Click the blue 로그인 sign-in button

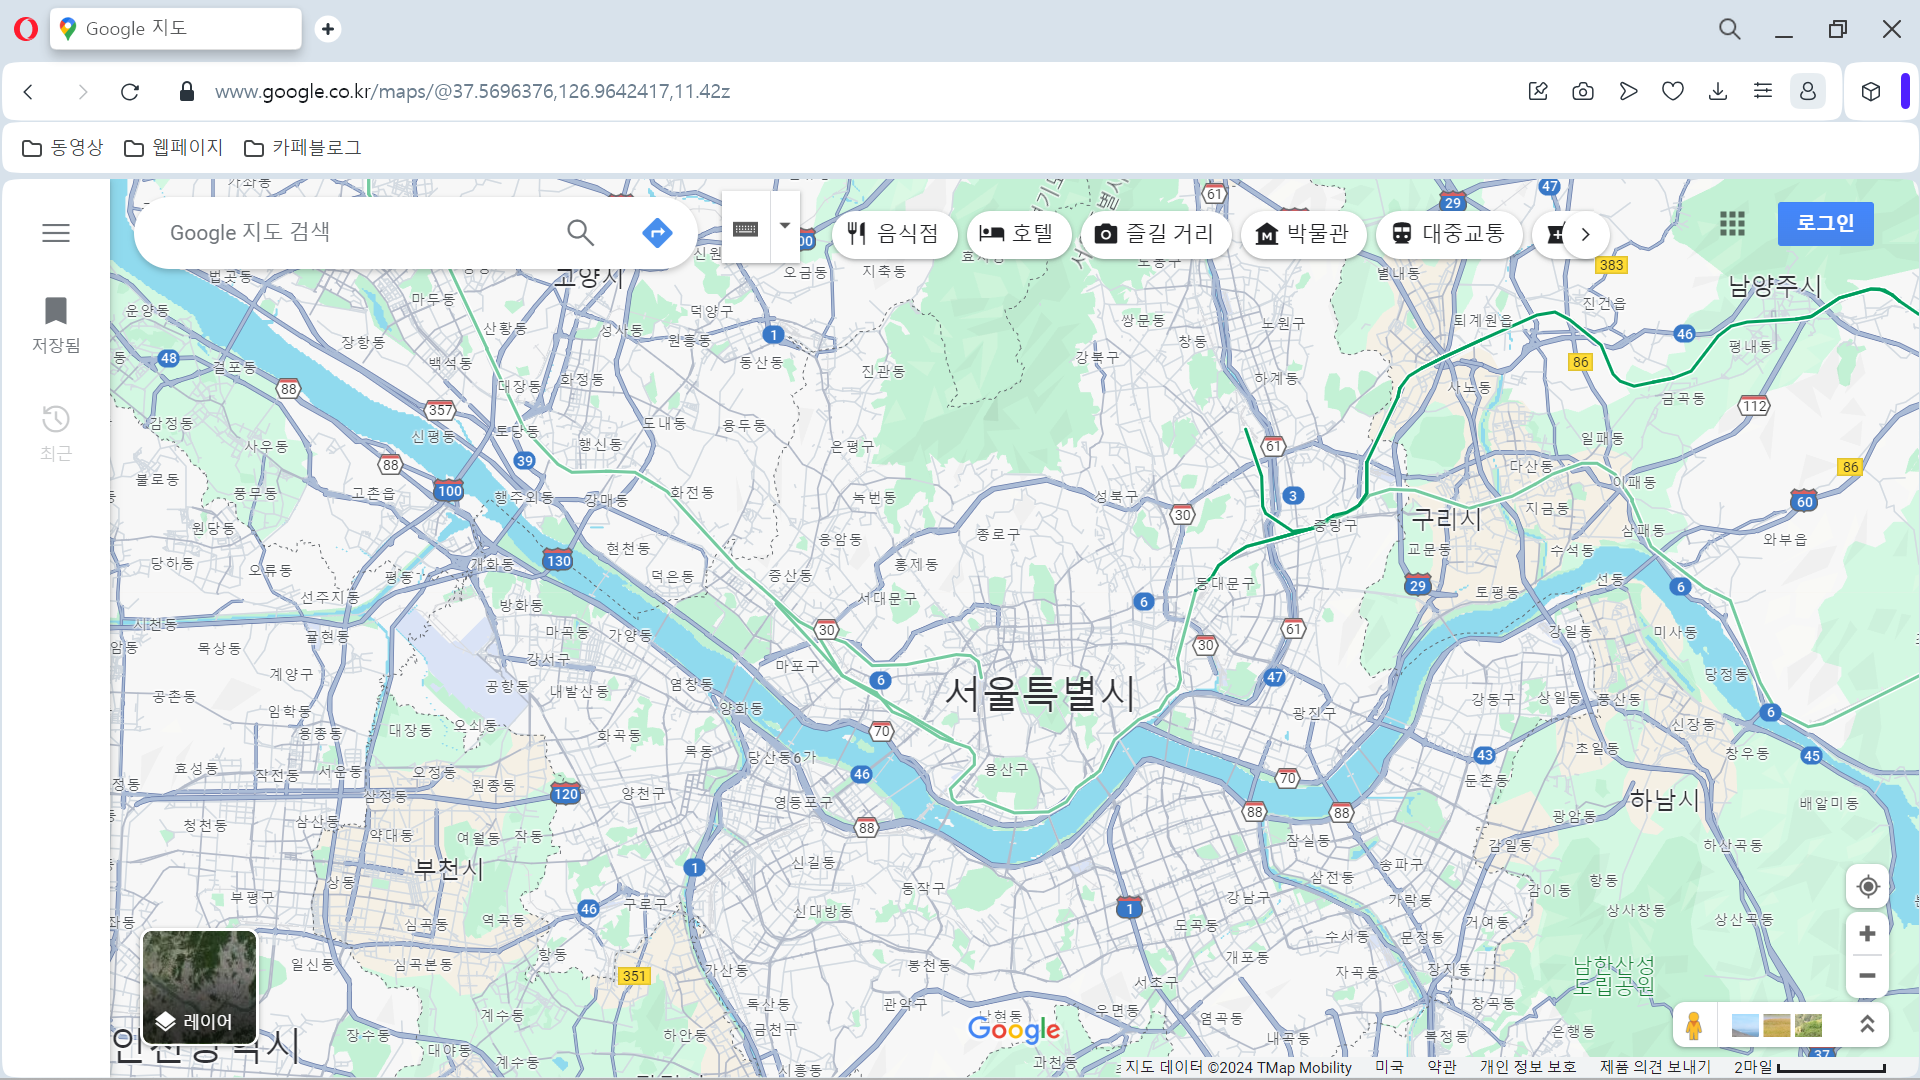point(1825,224)
